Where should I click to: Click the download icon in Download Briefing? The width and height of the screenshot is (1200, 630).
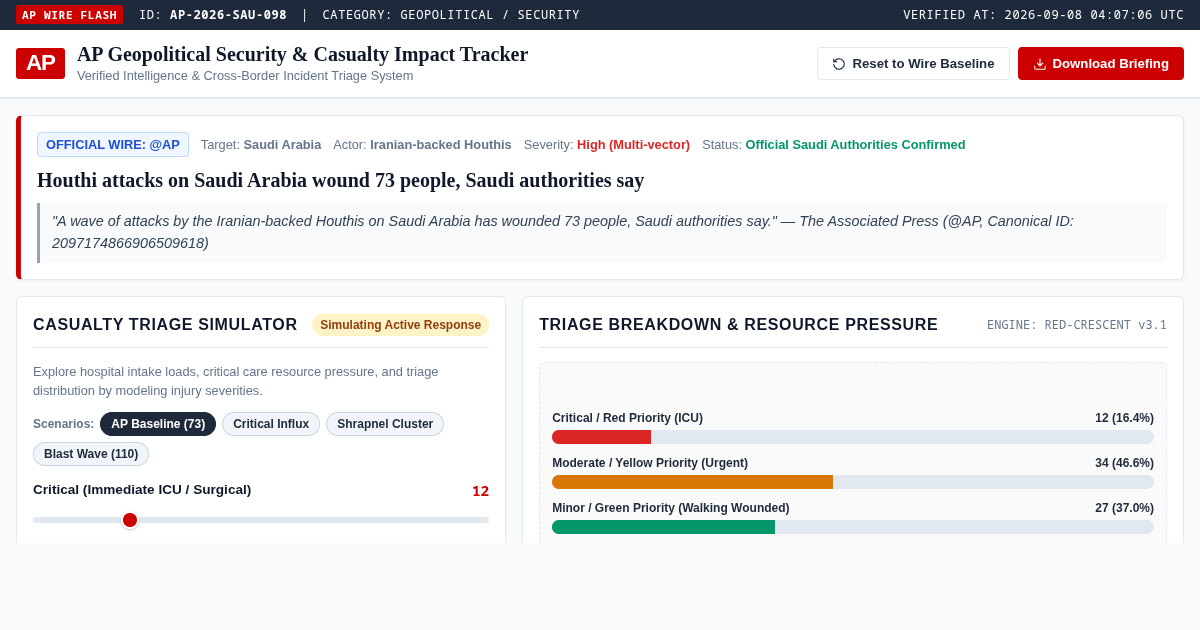pos(1040,64)
